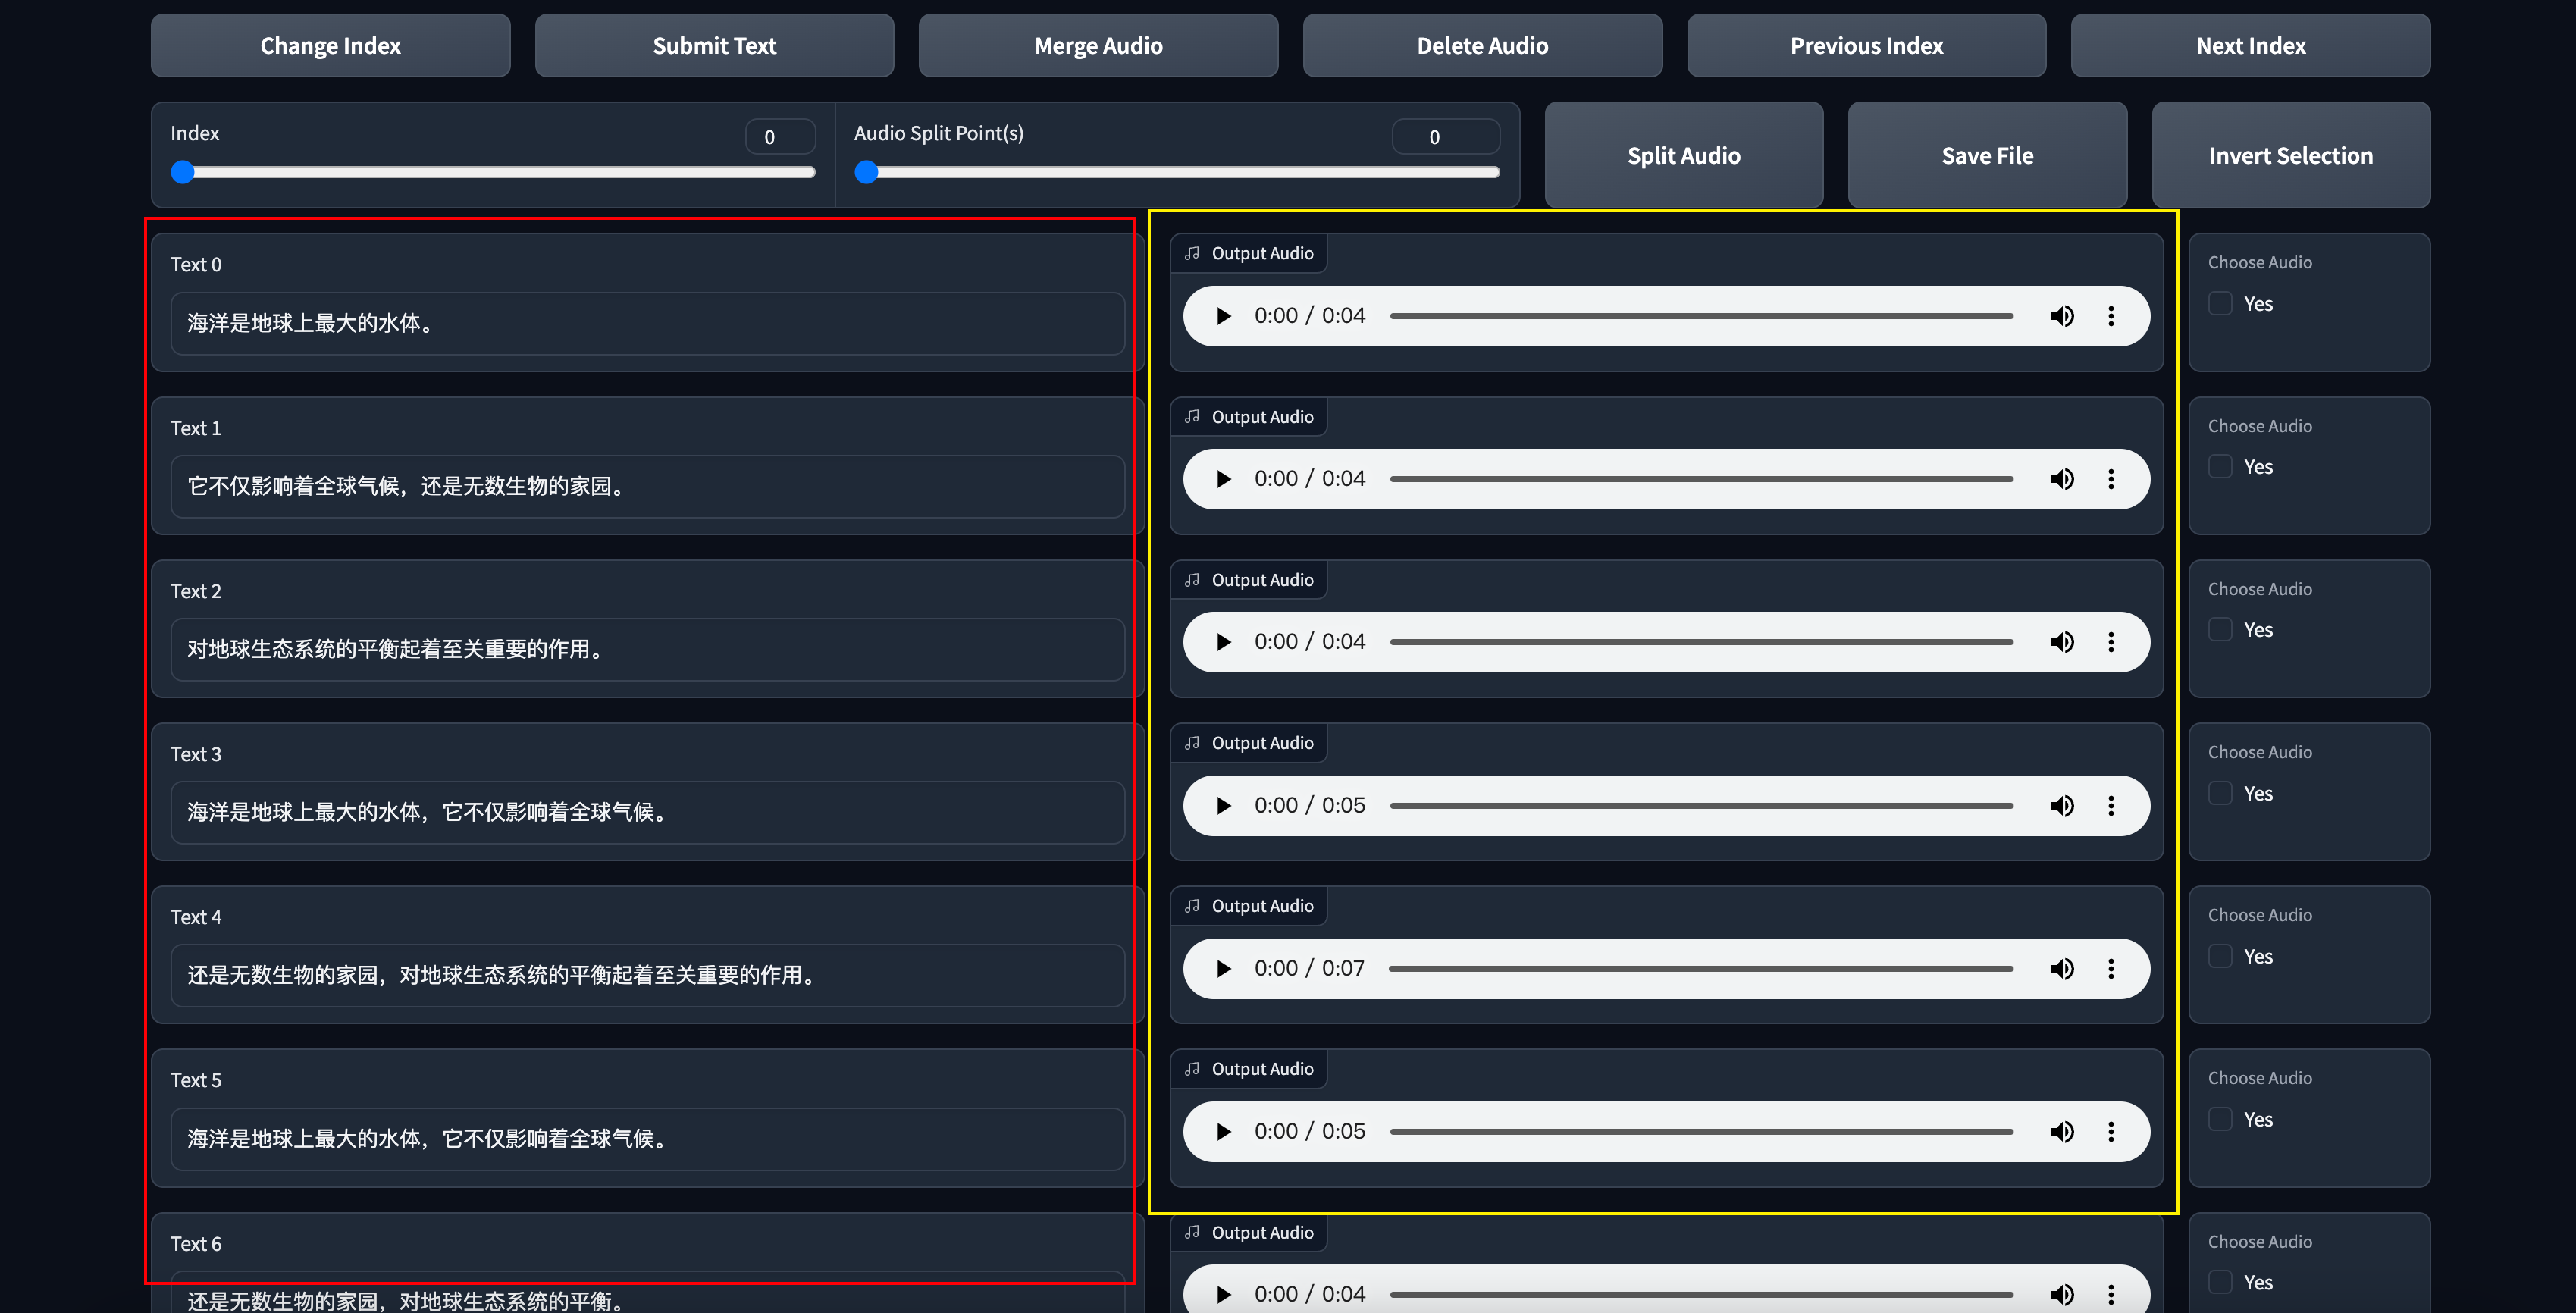Play the 0:07 long audio clip
The height and width of the screenshot is (1313, 2576).
(1223, 969)
